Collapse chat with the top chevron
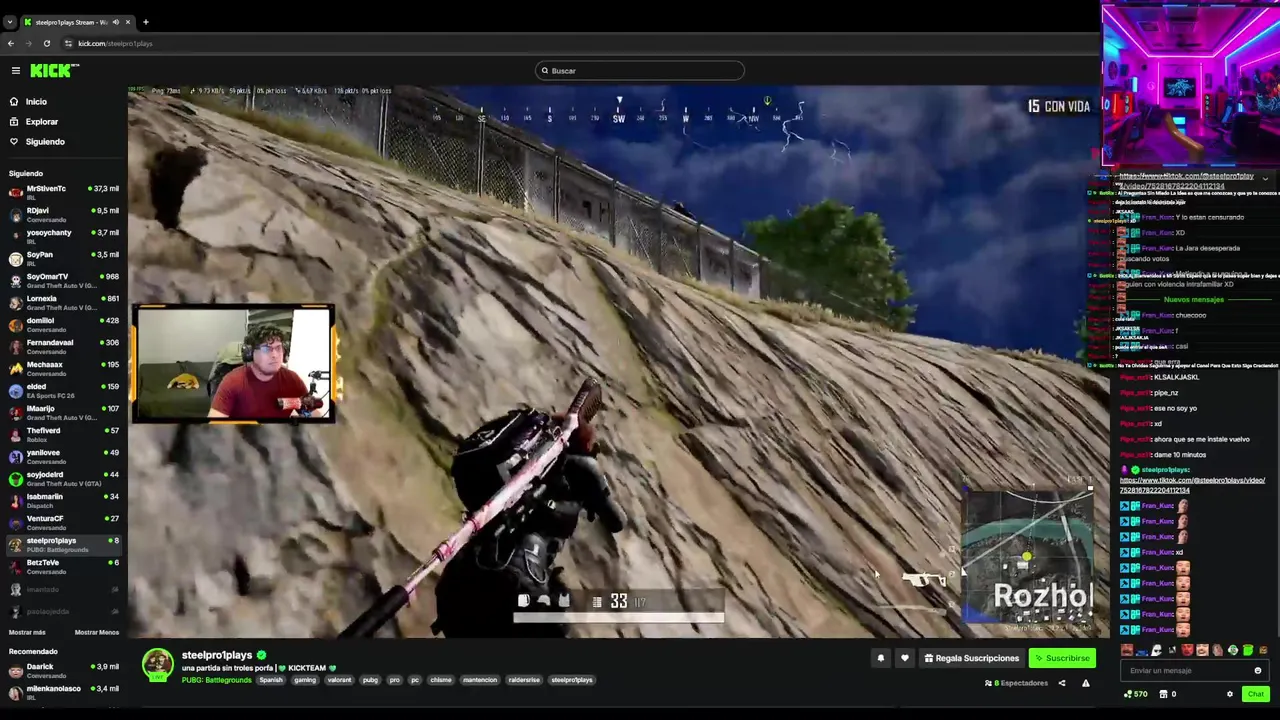 coord(1265,178)
